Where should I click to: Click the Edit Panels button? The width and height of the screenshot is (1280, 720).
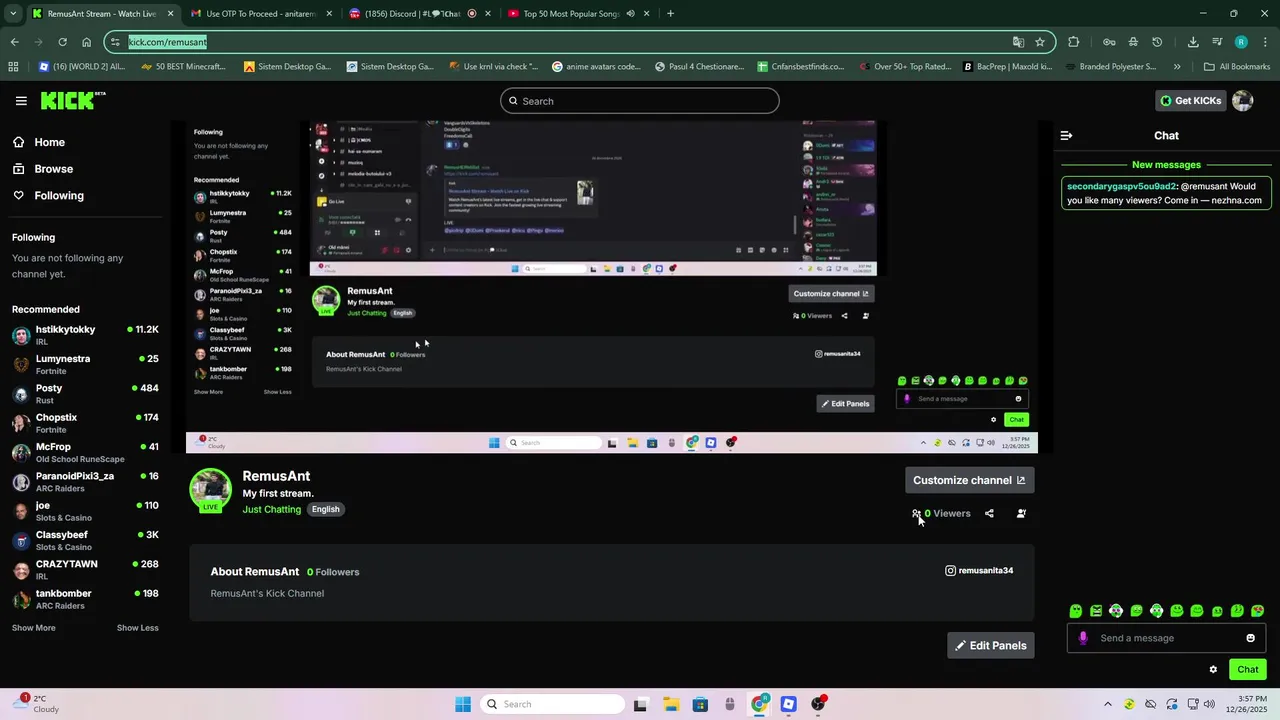point(990,645)
